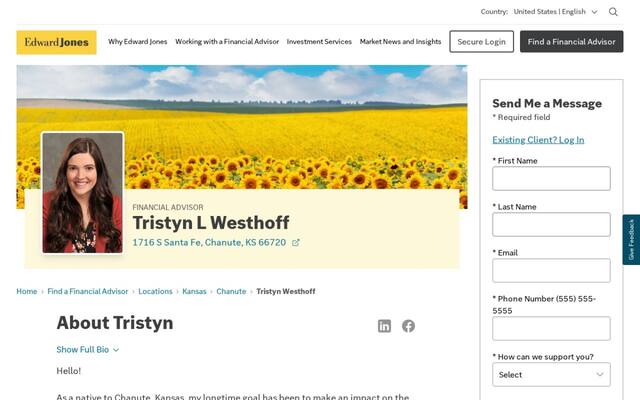Open Working with a Financial Advisor menu

(x=227, y=42)
